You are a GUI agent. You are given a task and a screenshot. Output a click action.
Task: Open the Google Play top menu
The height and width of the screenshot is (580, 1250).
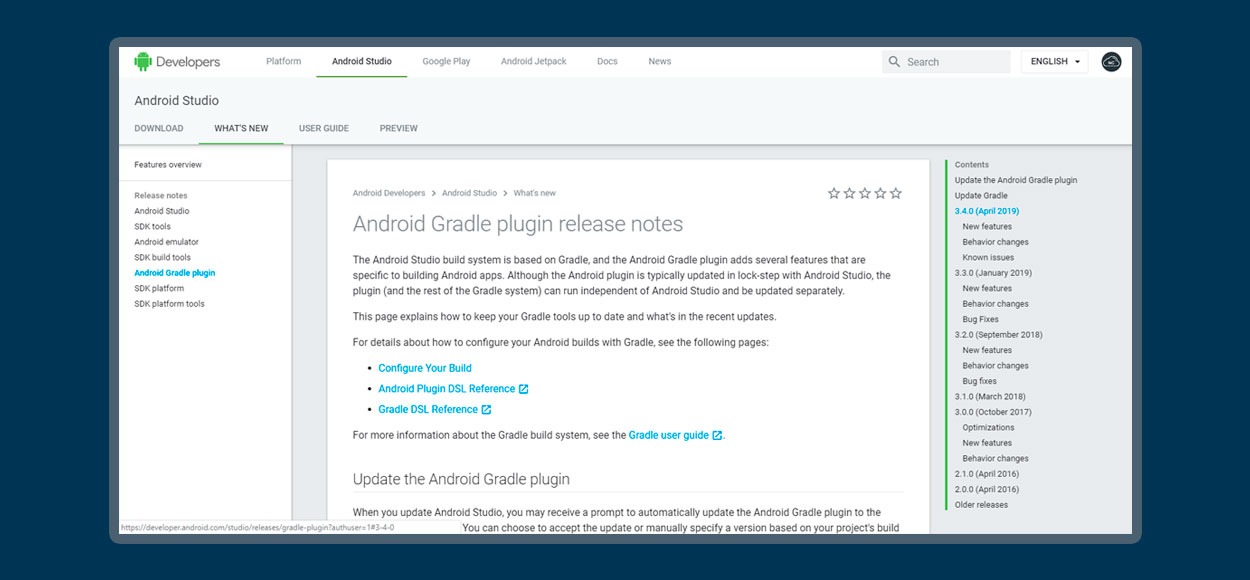(x=446, y=62)
